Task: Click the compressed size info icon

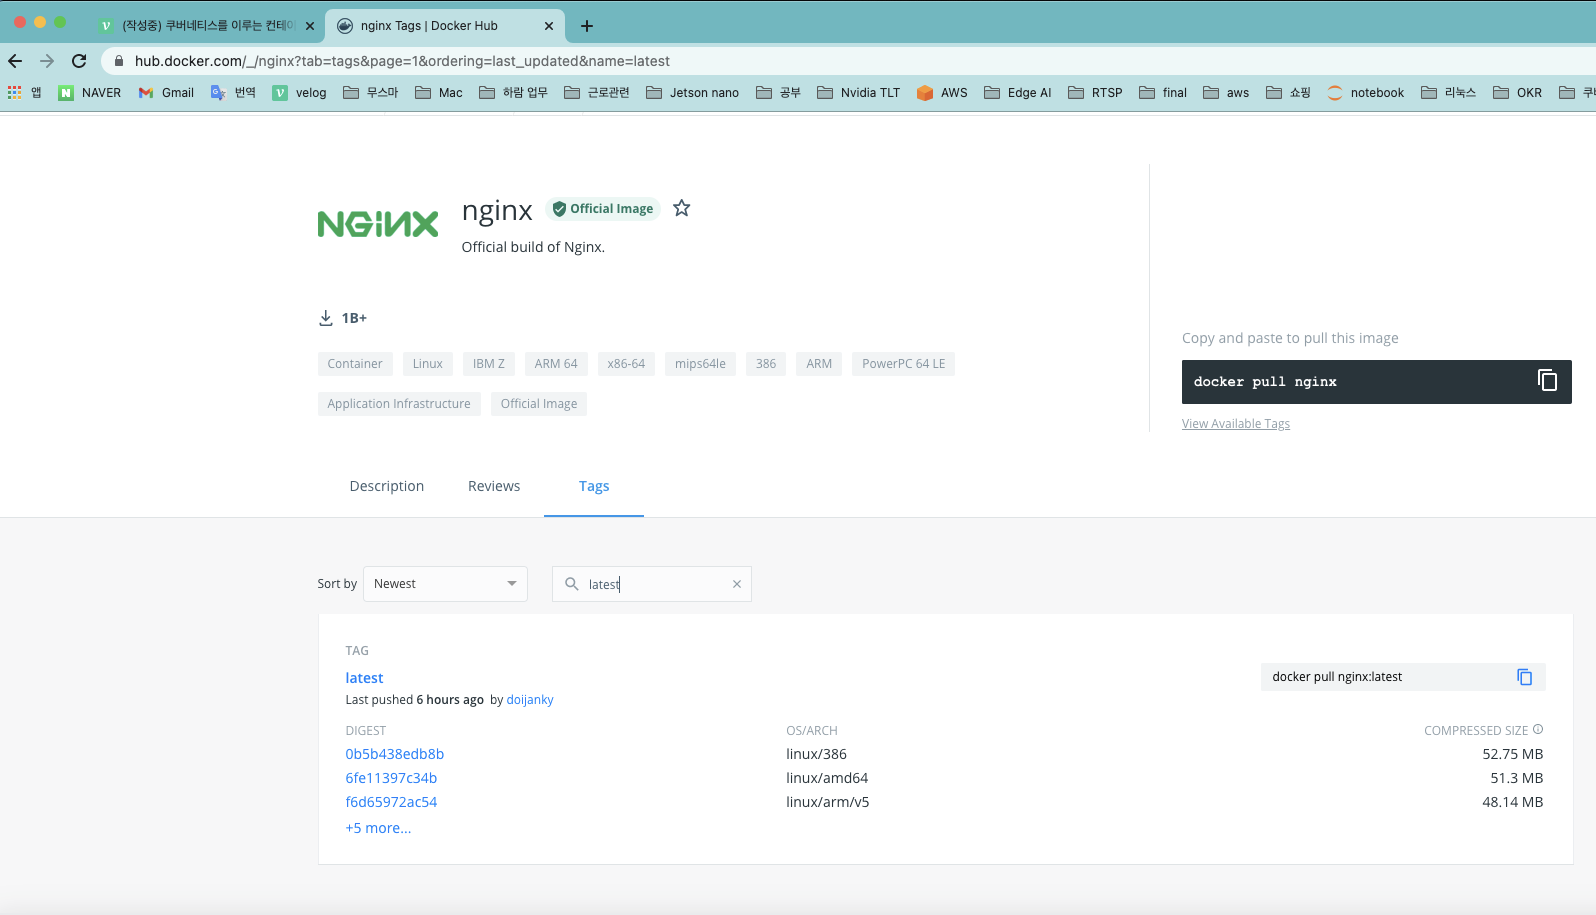Action: pyautogui.click(x=1538, y=729)
